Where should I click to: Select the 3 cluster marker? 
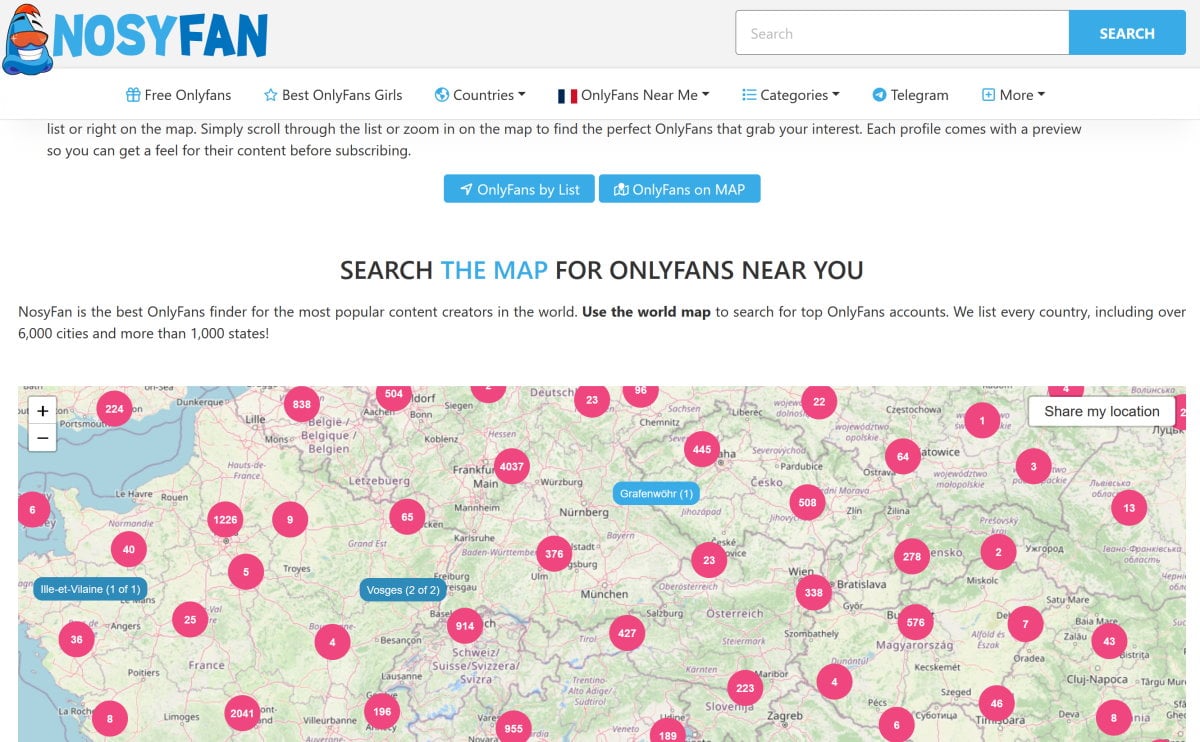coord(1033,465)
